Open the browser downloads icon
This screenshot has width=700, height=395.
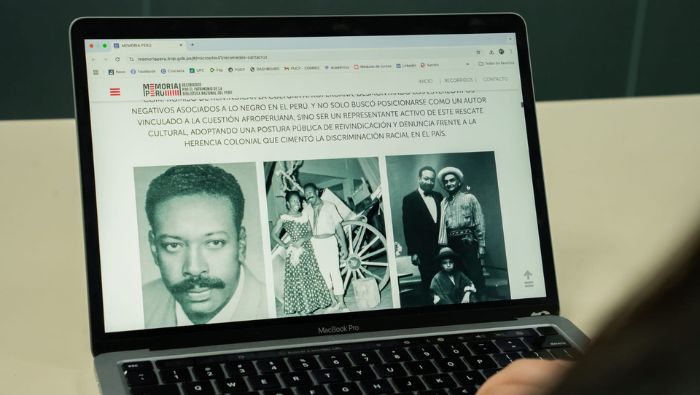click(491, 52)
